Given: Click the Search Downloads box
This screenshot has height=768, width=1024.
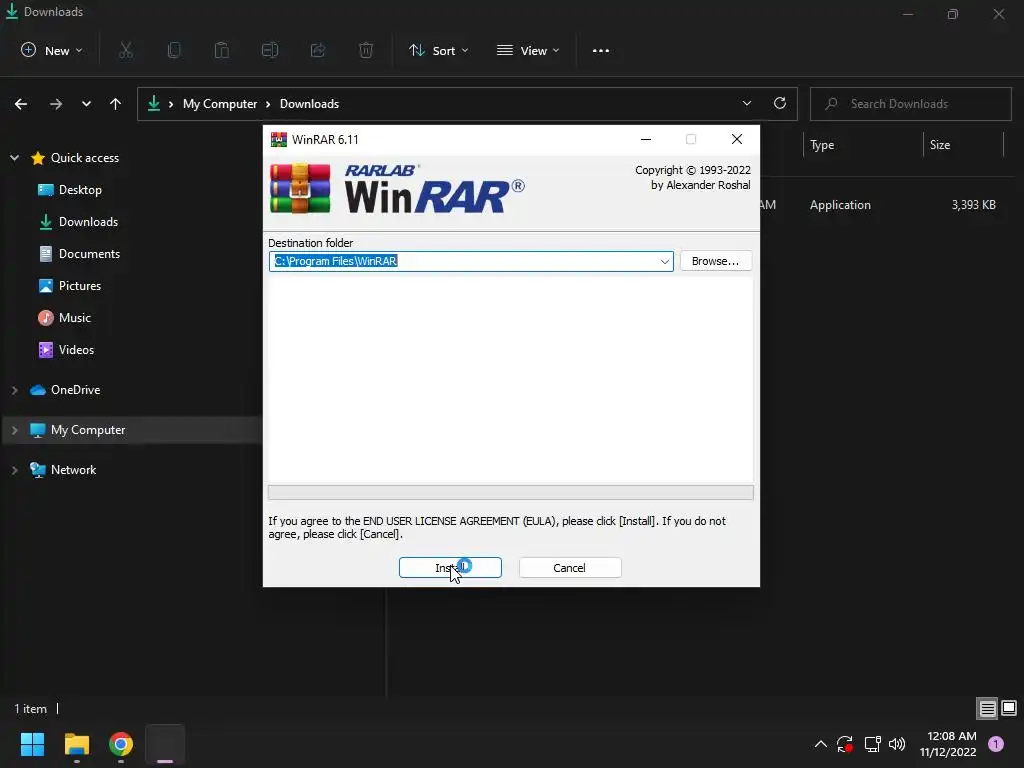Looking at the screenshot, I should (911, 104).
